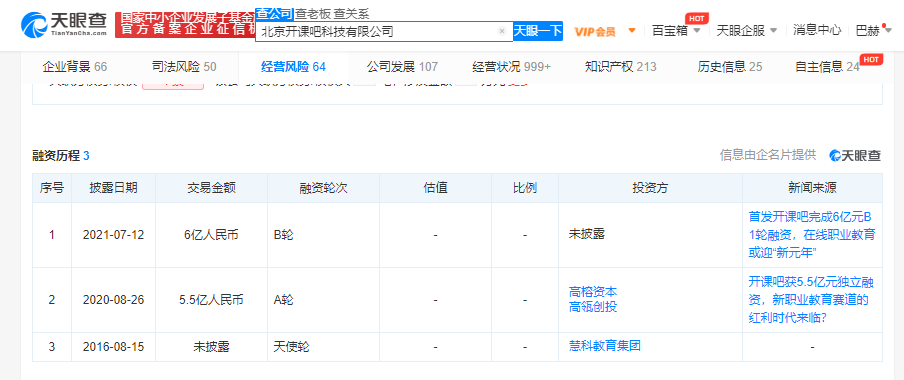Clear the search box text
The image size is (904, 380).
[x=502, y=32]
